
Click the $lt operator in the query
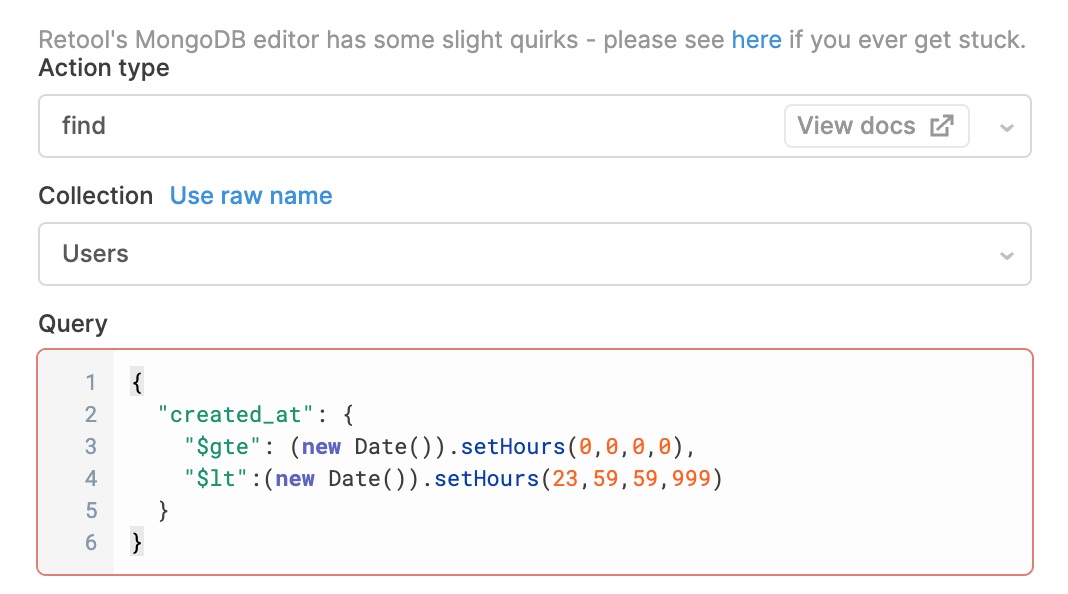coord(216,479)
